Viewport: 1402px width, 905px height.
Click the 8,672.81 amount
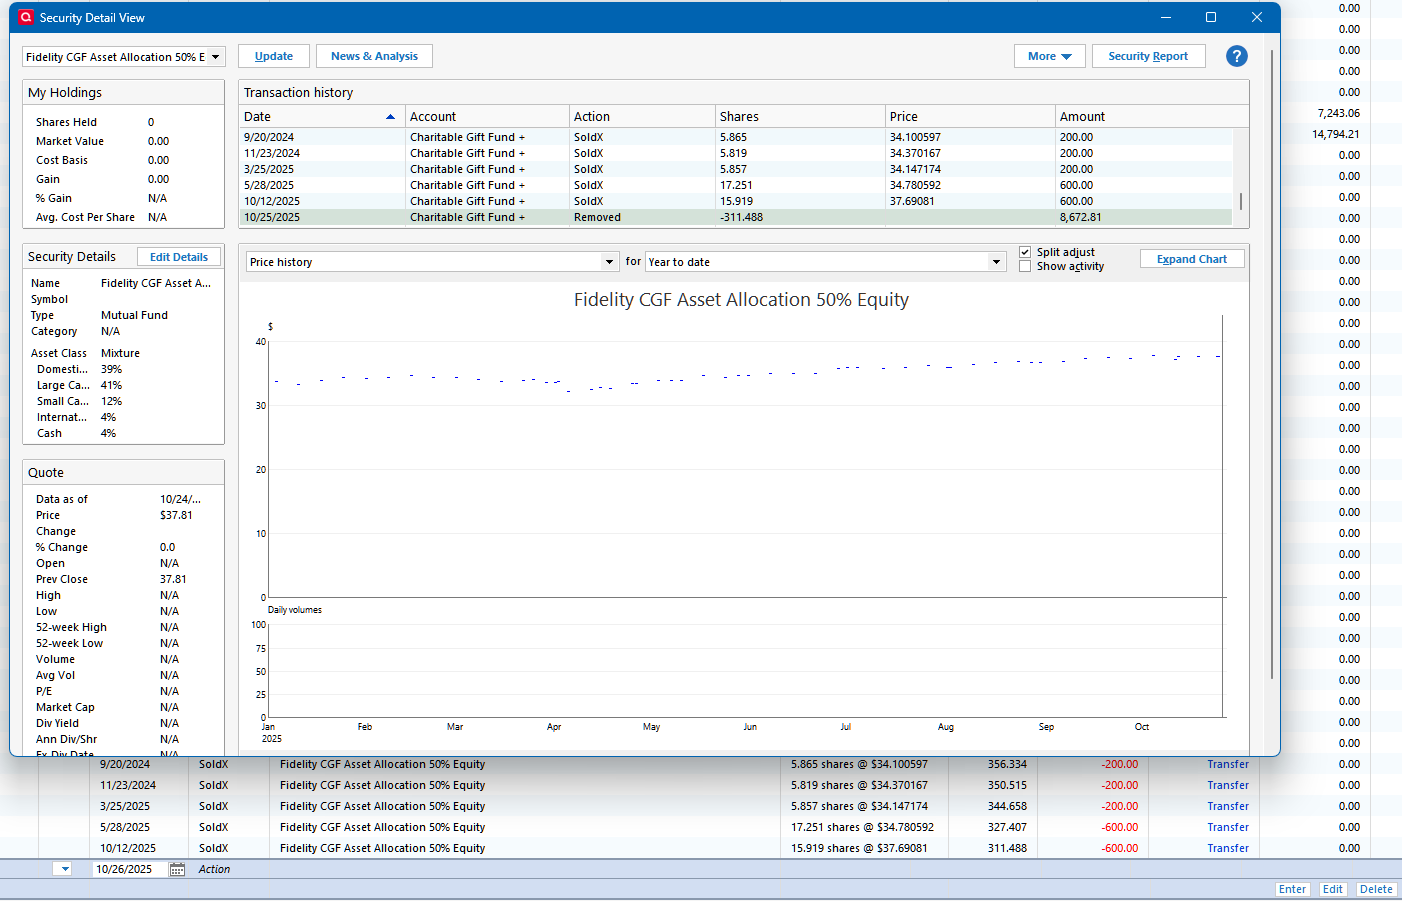click(1081, 217)
